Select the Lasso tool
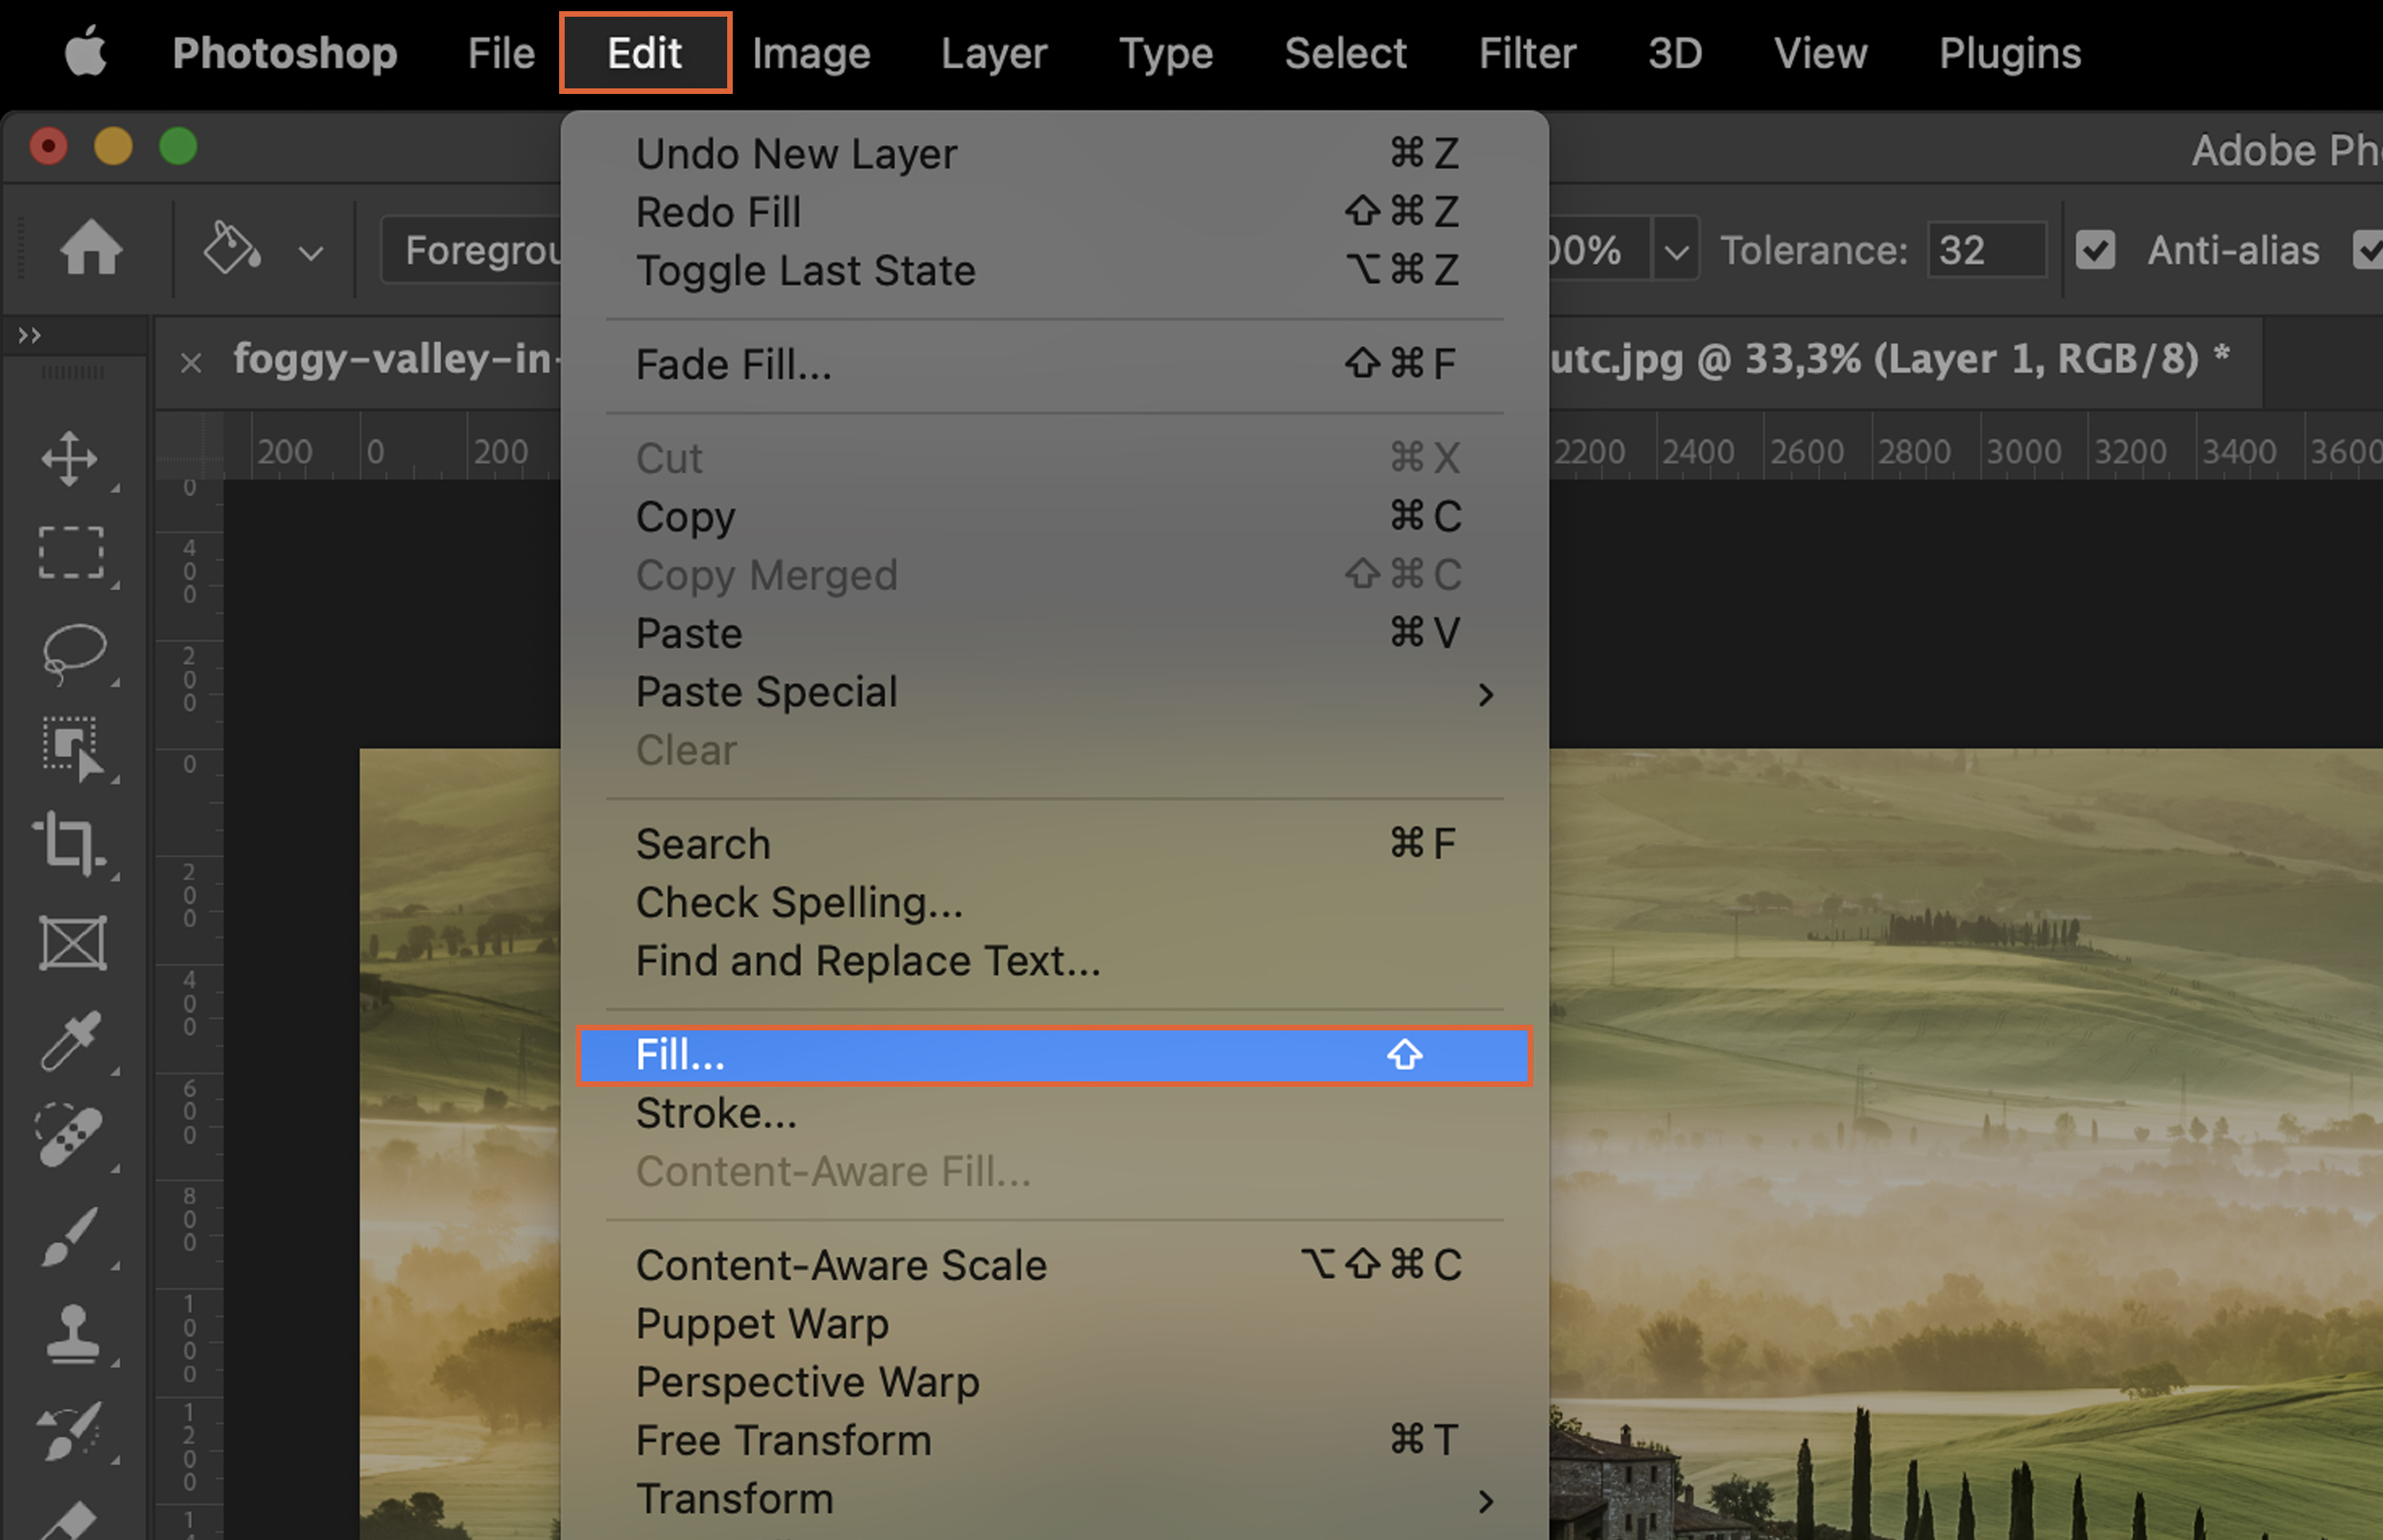The image size is (2383, 1540). pyautogui.click(x=73, y=652)
